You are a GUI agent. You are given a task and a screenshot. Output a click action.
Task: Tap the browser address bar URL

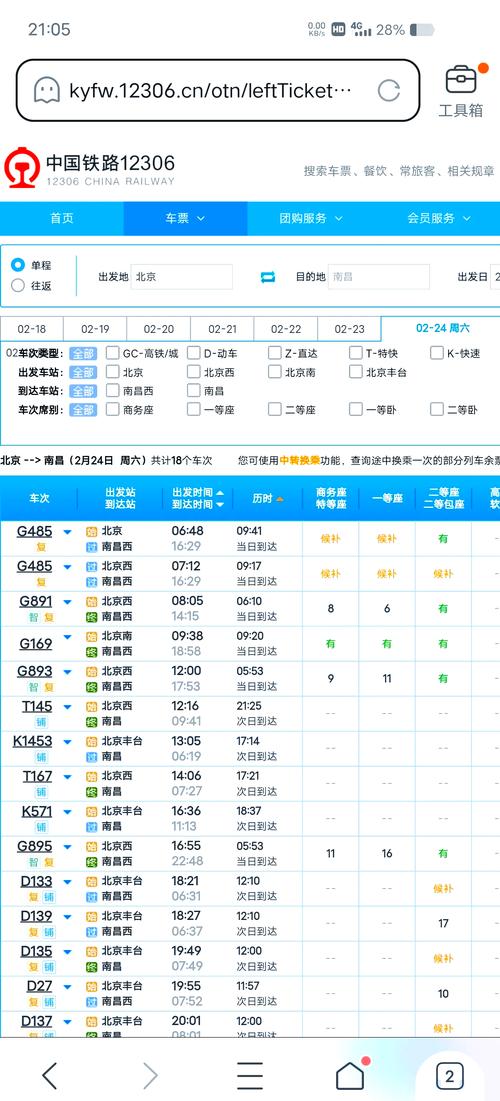tap(209, 91)
